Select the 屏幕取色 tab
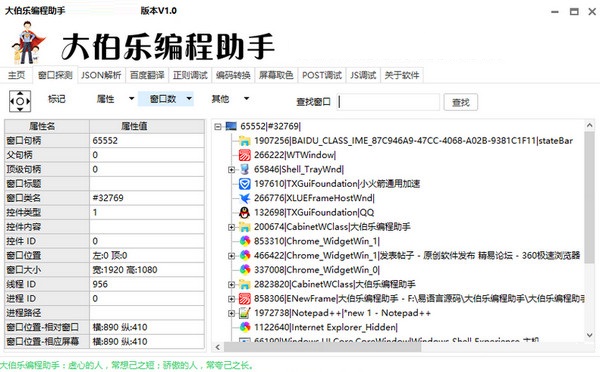 pos(276,75)
